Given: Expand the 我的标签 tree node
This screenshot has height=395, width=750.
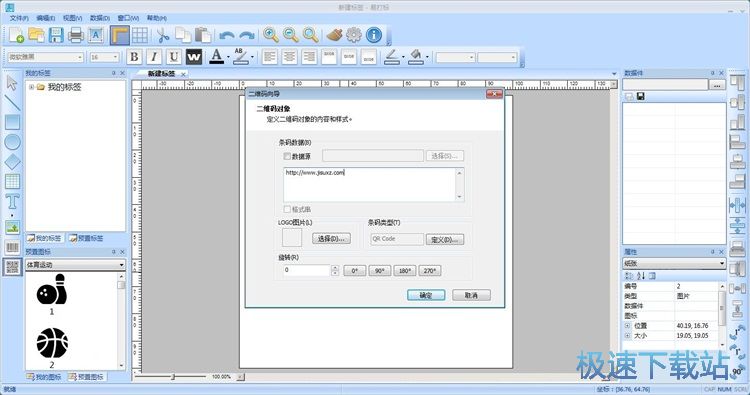Looking at the screenshot, I should point(32,87).
